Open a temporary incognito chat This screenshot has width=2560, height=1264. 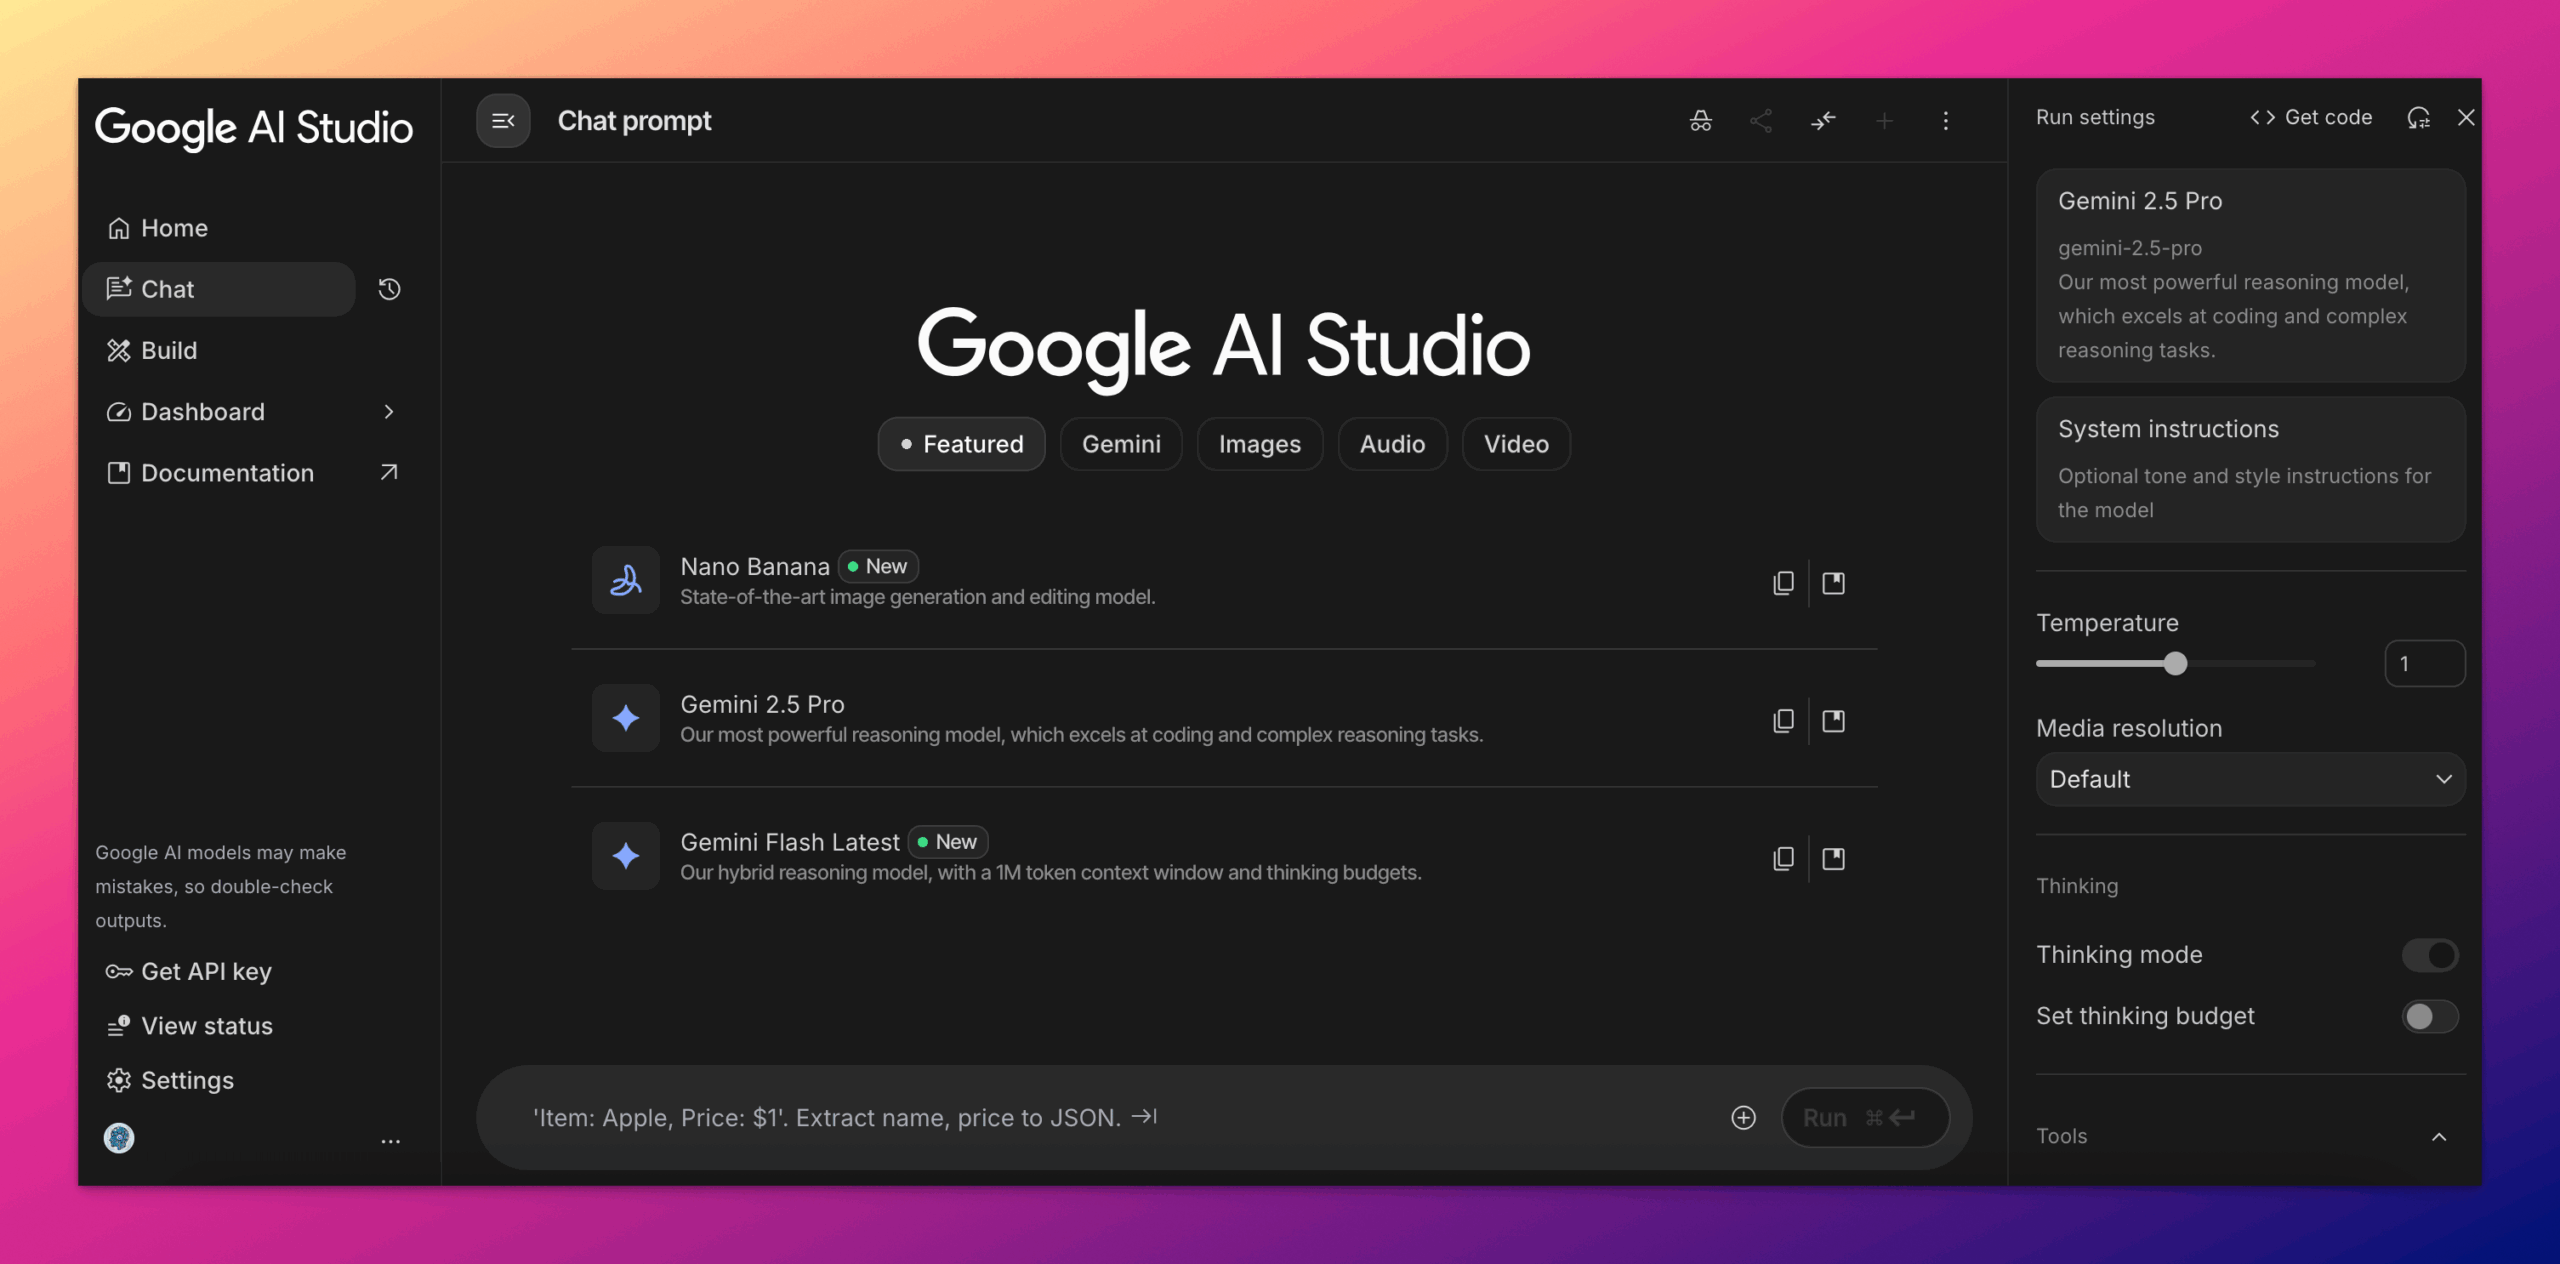1700,121
